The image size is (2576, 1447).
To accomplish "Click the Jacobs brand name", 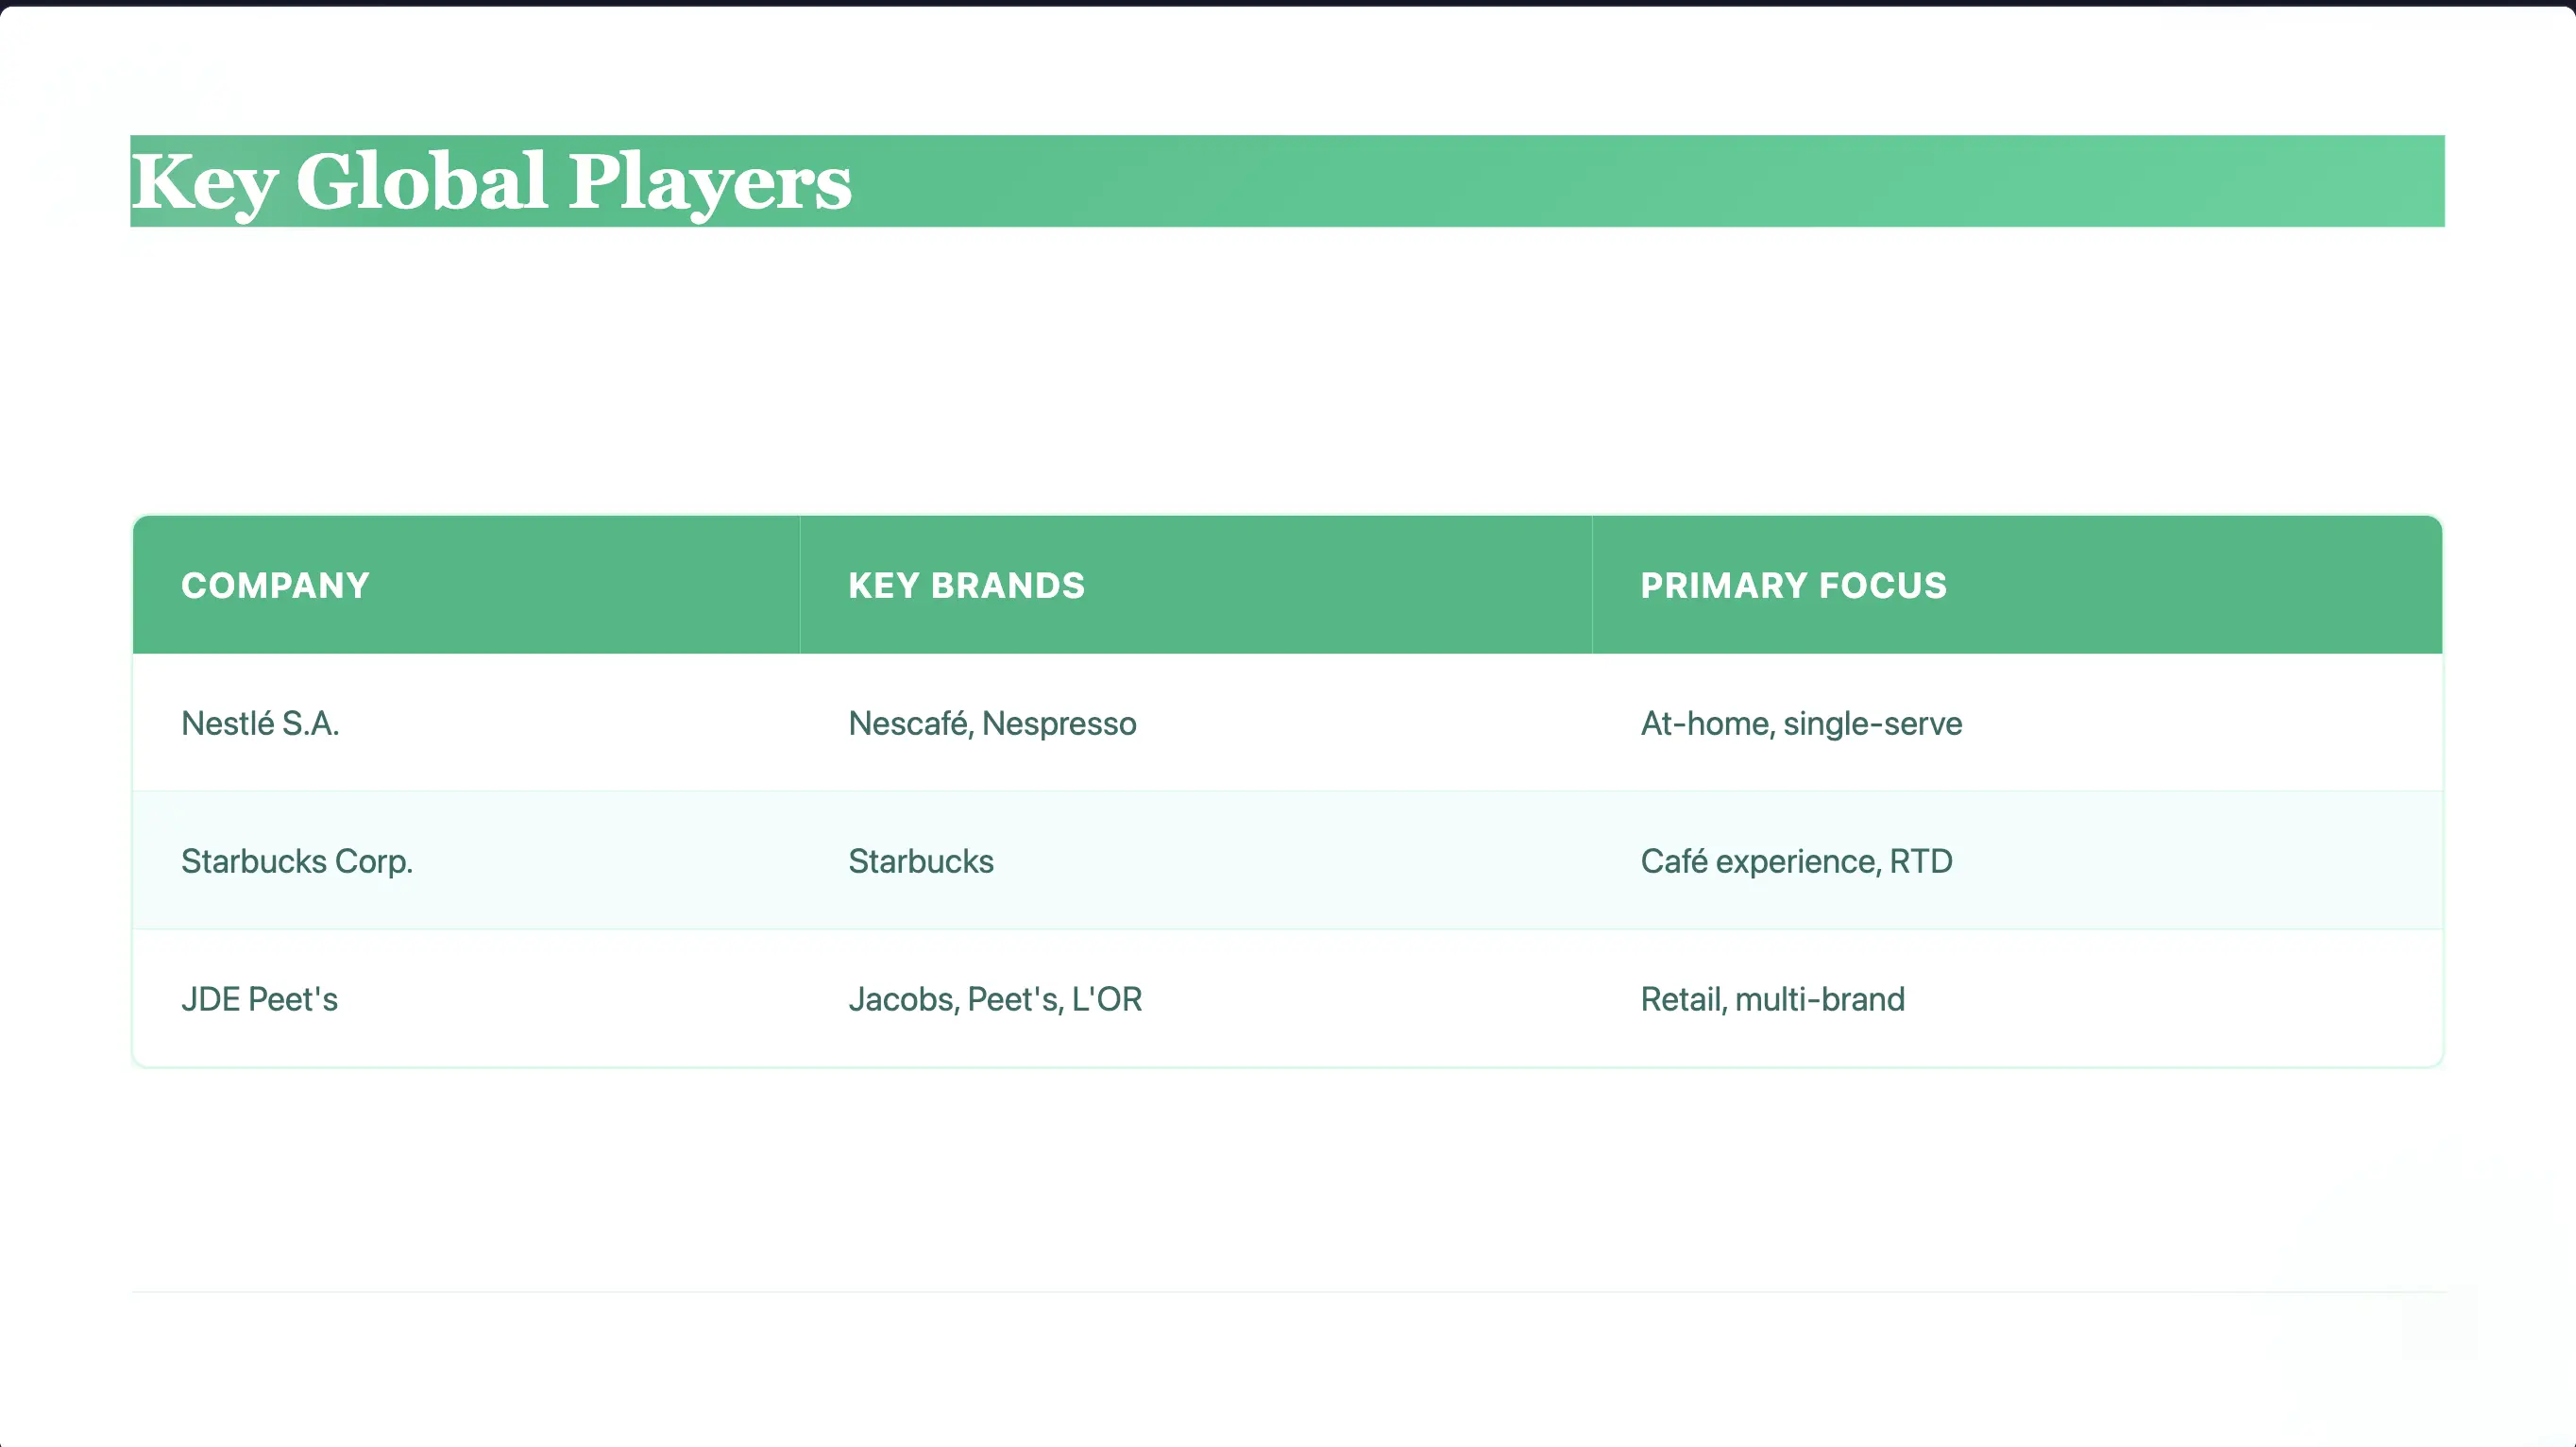I will [902, 999].
